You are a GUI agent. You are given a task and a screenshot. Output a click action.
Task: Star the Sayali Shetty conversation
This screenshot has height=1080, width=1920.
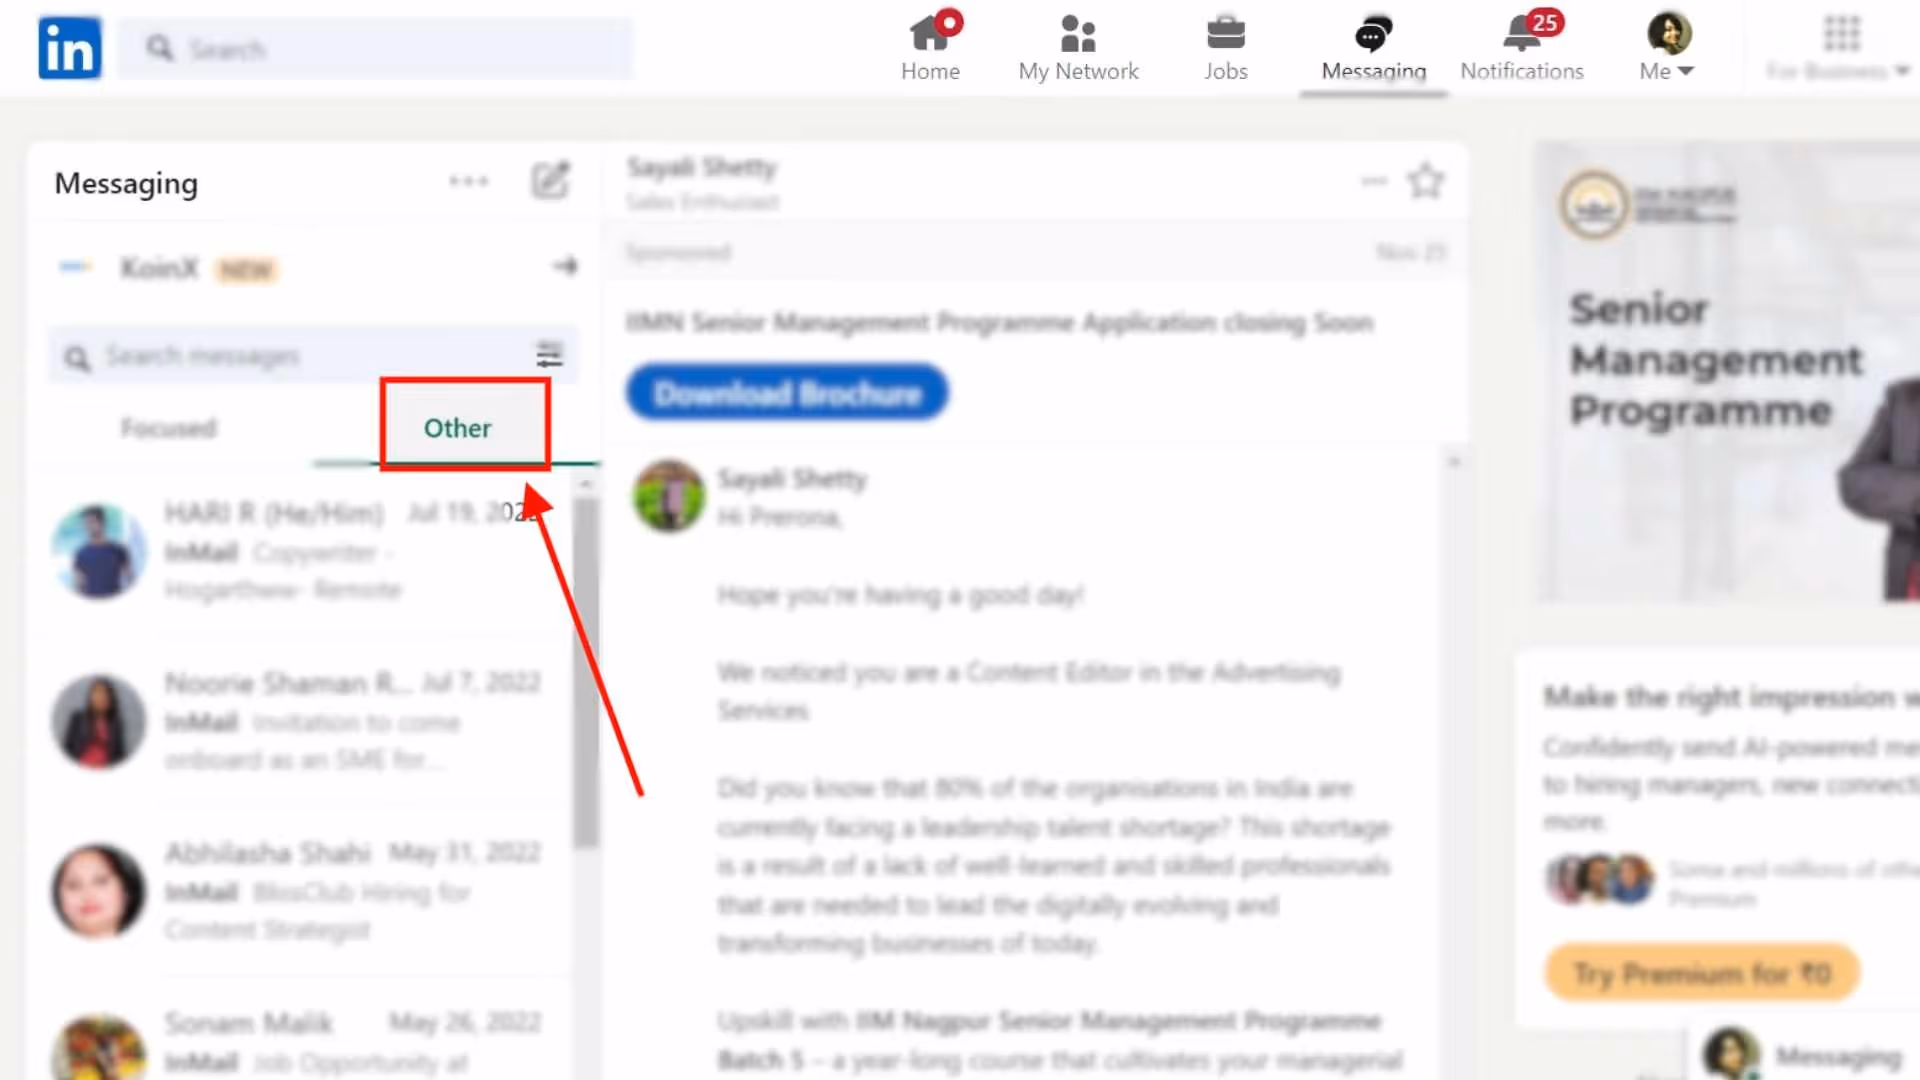1426,181
